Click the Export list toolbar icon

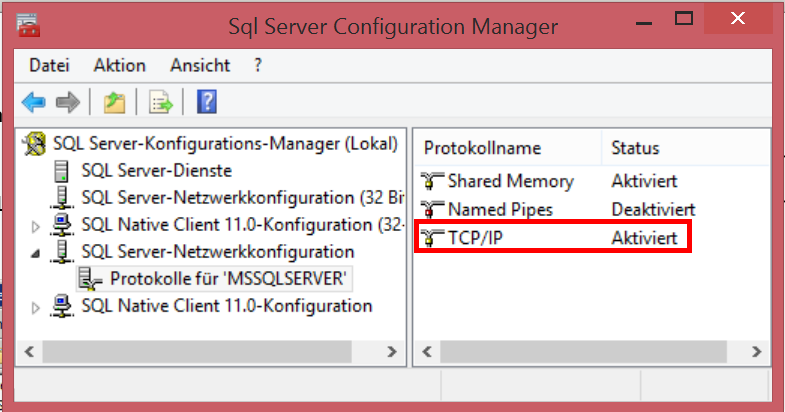pyautogui.click(x=160, y=102)
